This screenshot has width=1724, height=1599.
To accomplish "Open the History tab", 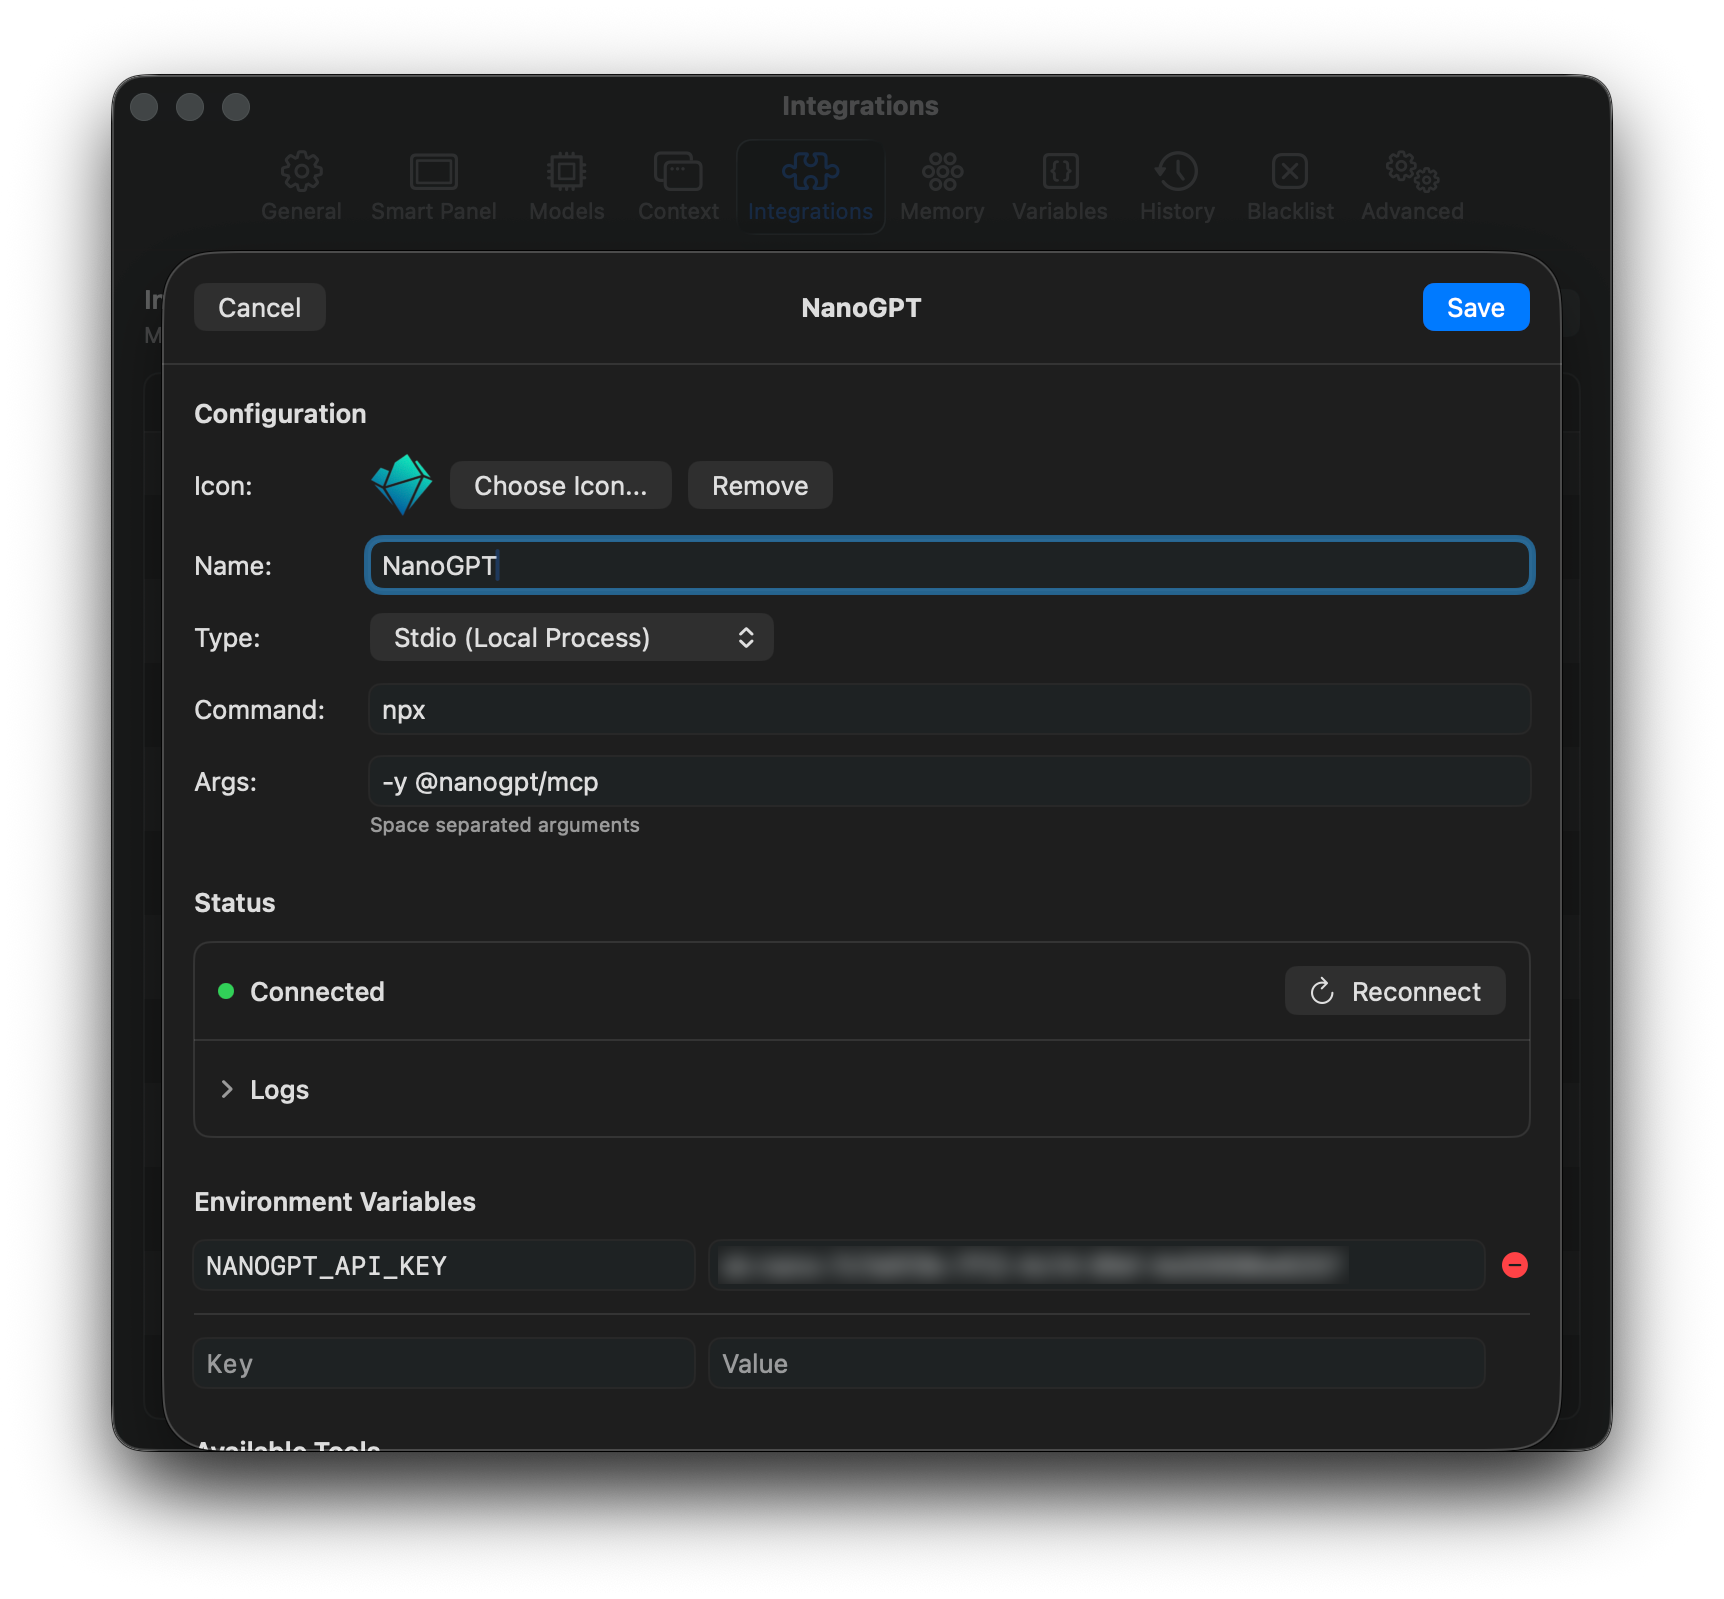I will coord(1177,187).
